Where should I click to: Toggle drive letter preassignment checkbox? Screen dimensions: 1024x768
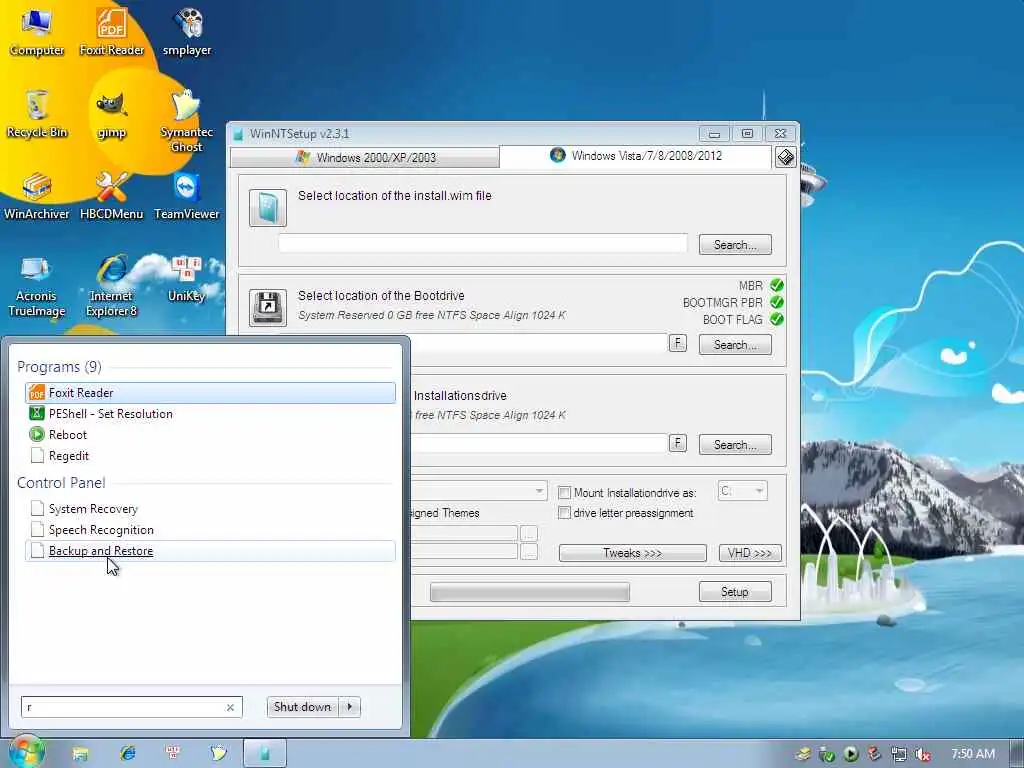click(565, 513)
